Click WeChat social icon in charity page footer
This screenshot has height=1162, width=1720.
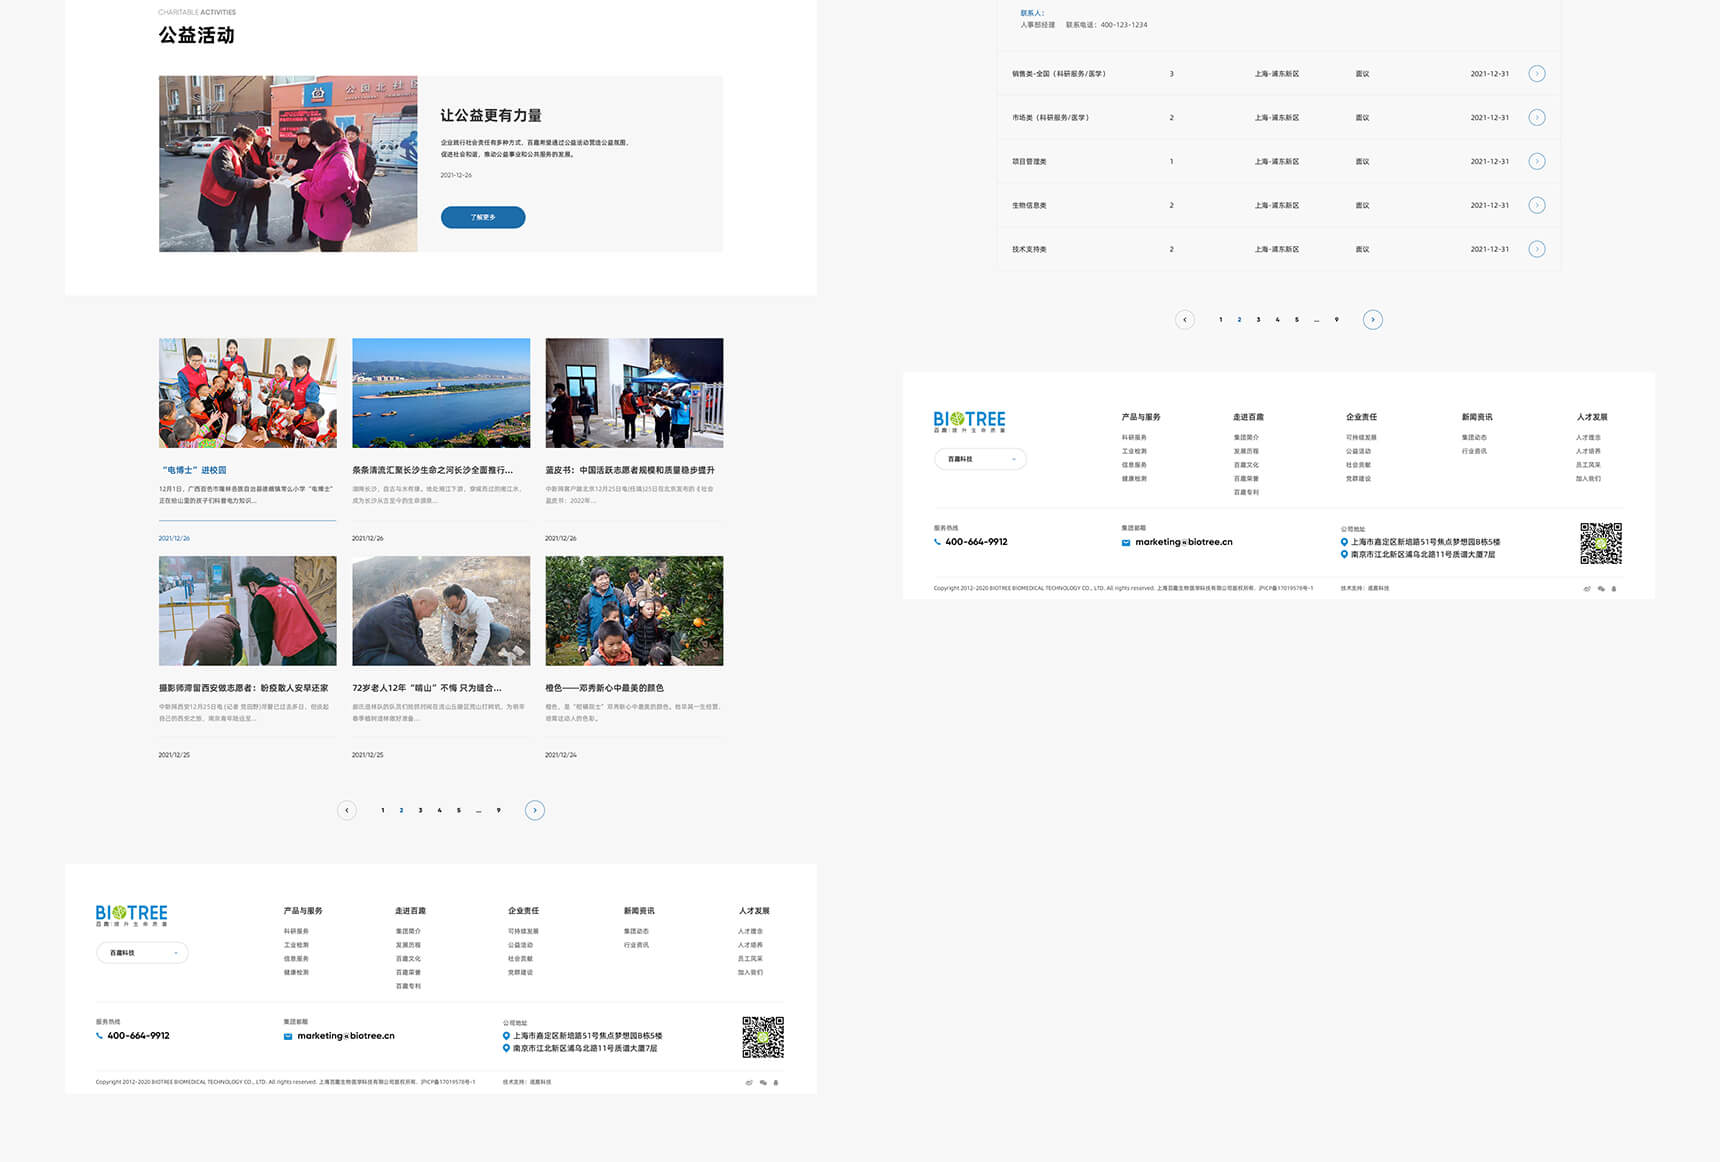tap(763, 1083)
